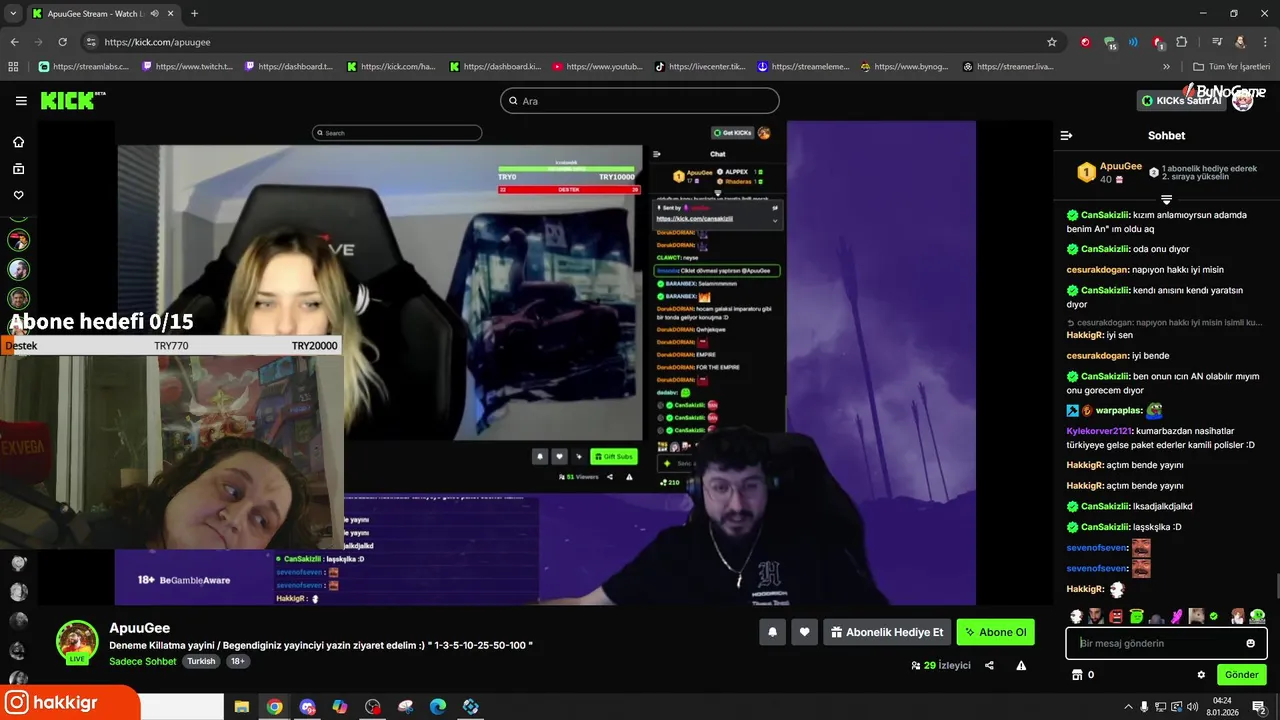This screenshot has width=1280, height=720.
Task: Click Kylekorver2121 username in chat
Action: (x=1098, y=431)
